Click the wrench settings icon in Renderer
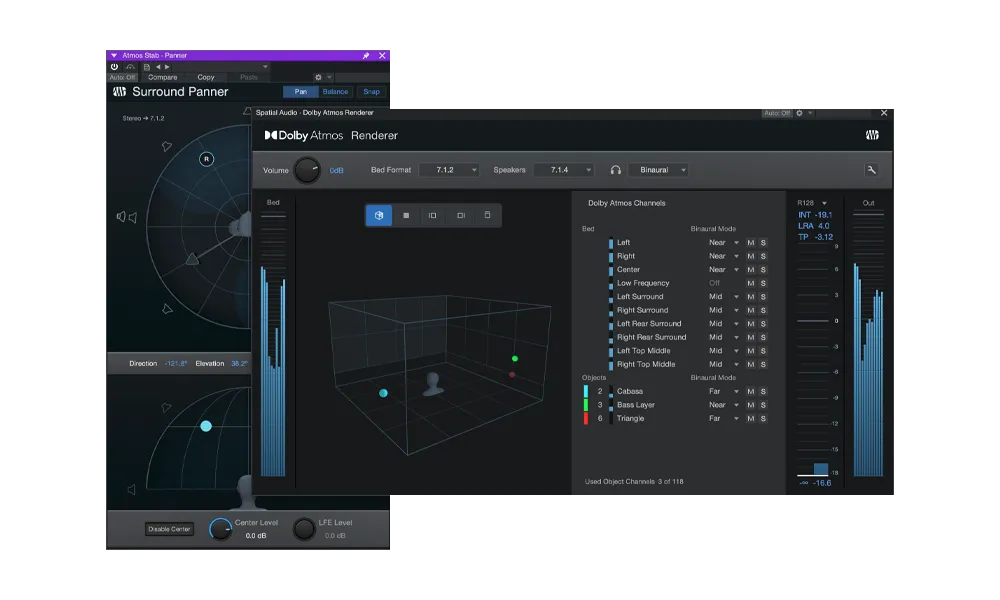Screen dimensions: 1000x600 pyautogui.click(x=871, y=170)
